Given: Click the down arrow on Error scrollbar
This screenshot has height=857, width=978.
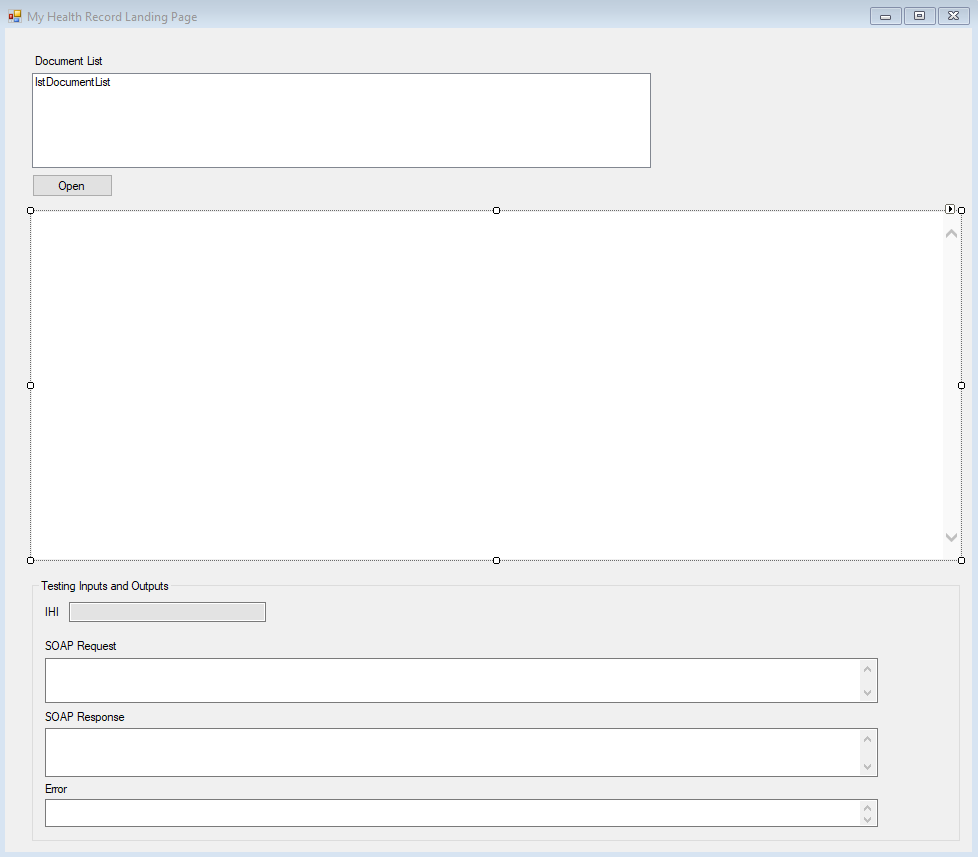Looking at the screenshot, I should click(x=868, y=821).
